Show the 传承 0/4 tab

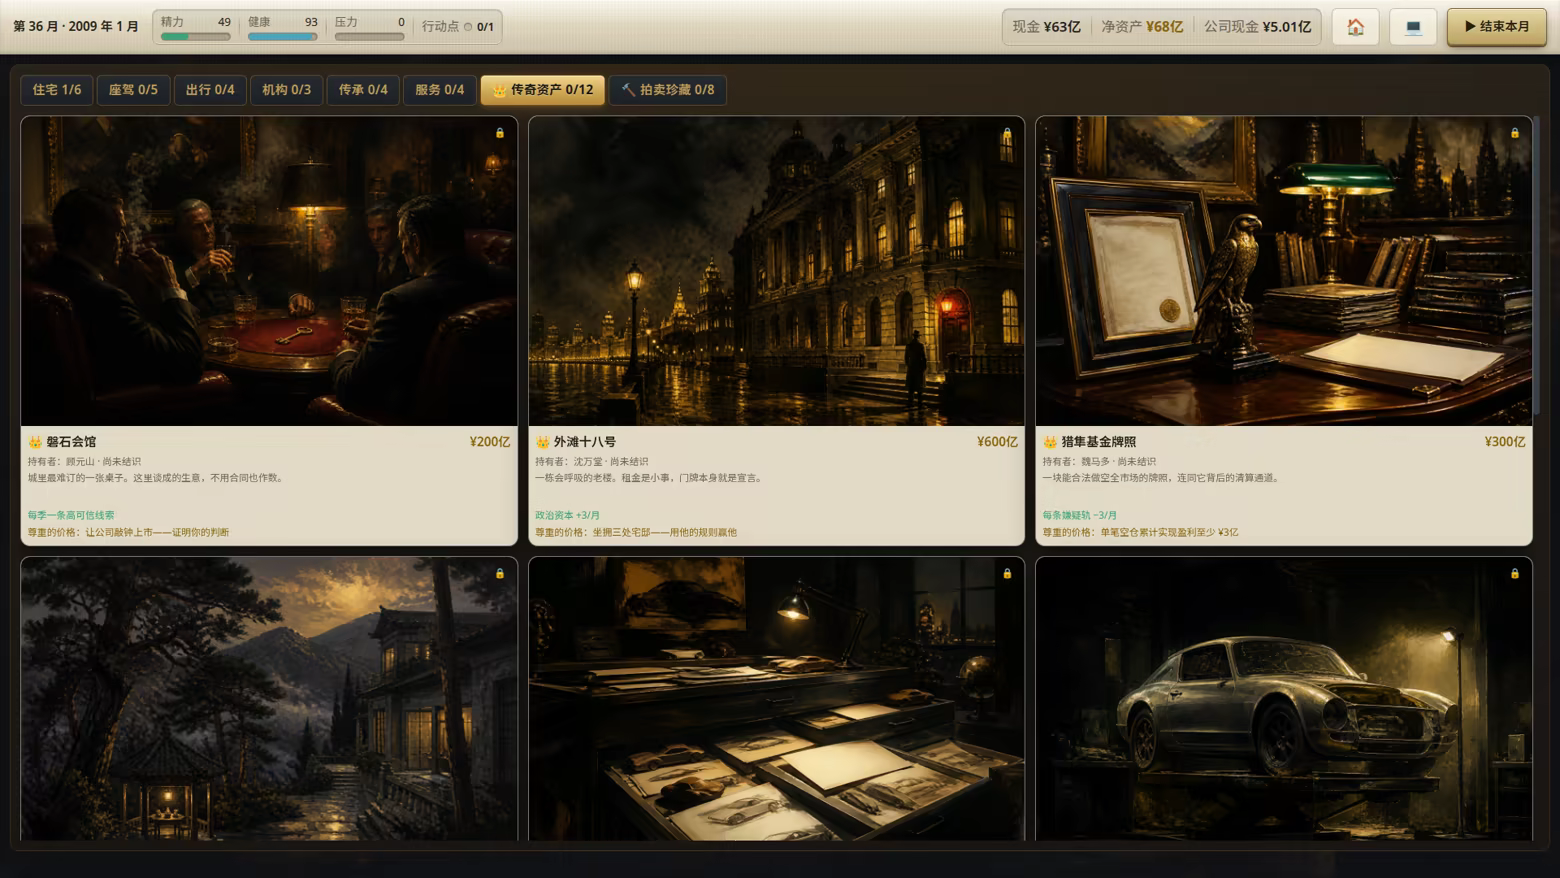pyautogui.click(x=363, y=90)
